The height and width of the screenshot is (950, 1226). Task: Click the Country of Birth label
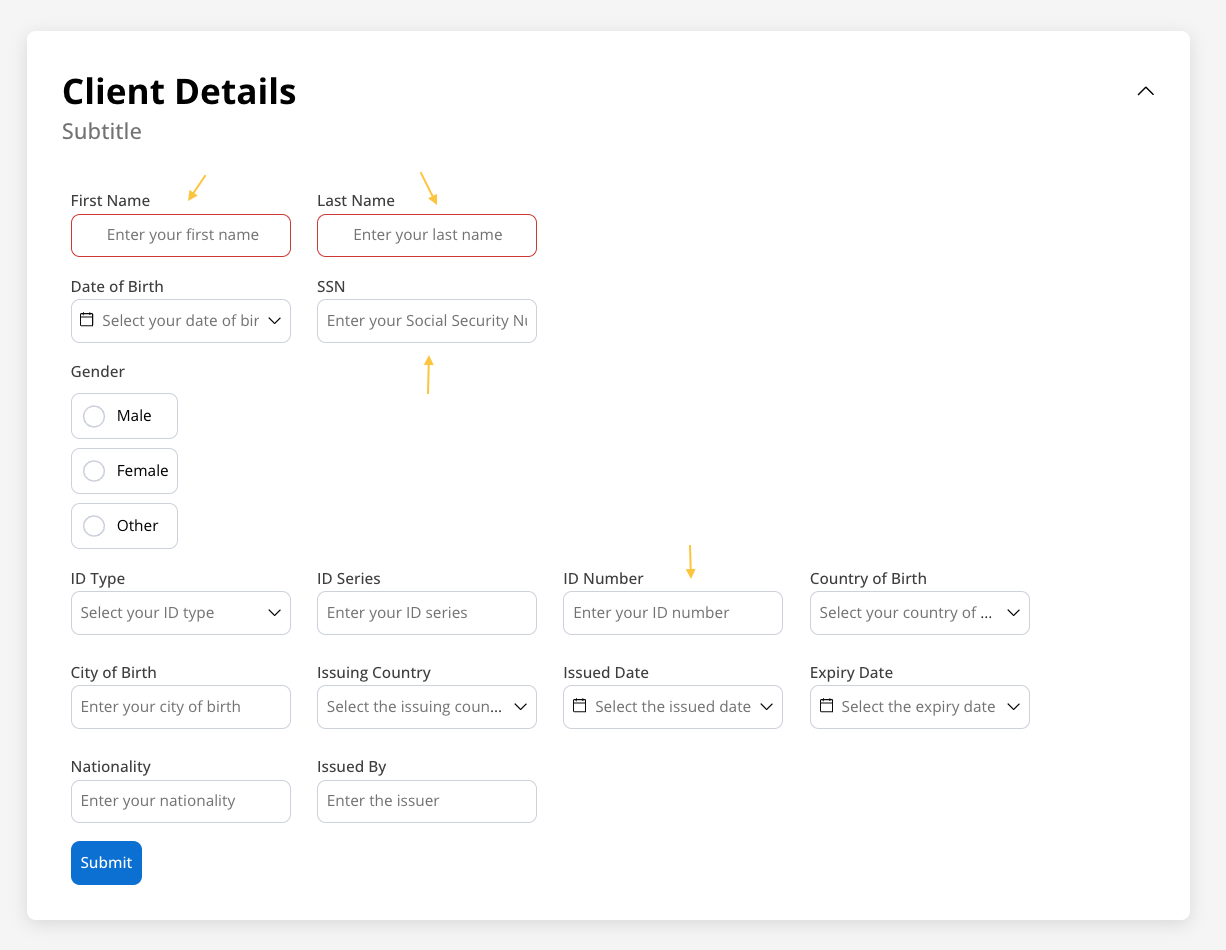pyautogui.click(x=868, y=579)
